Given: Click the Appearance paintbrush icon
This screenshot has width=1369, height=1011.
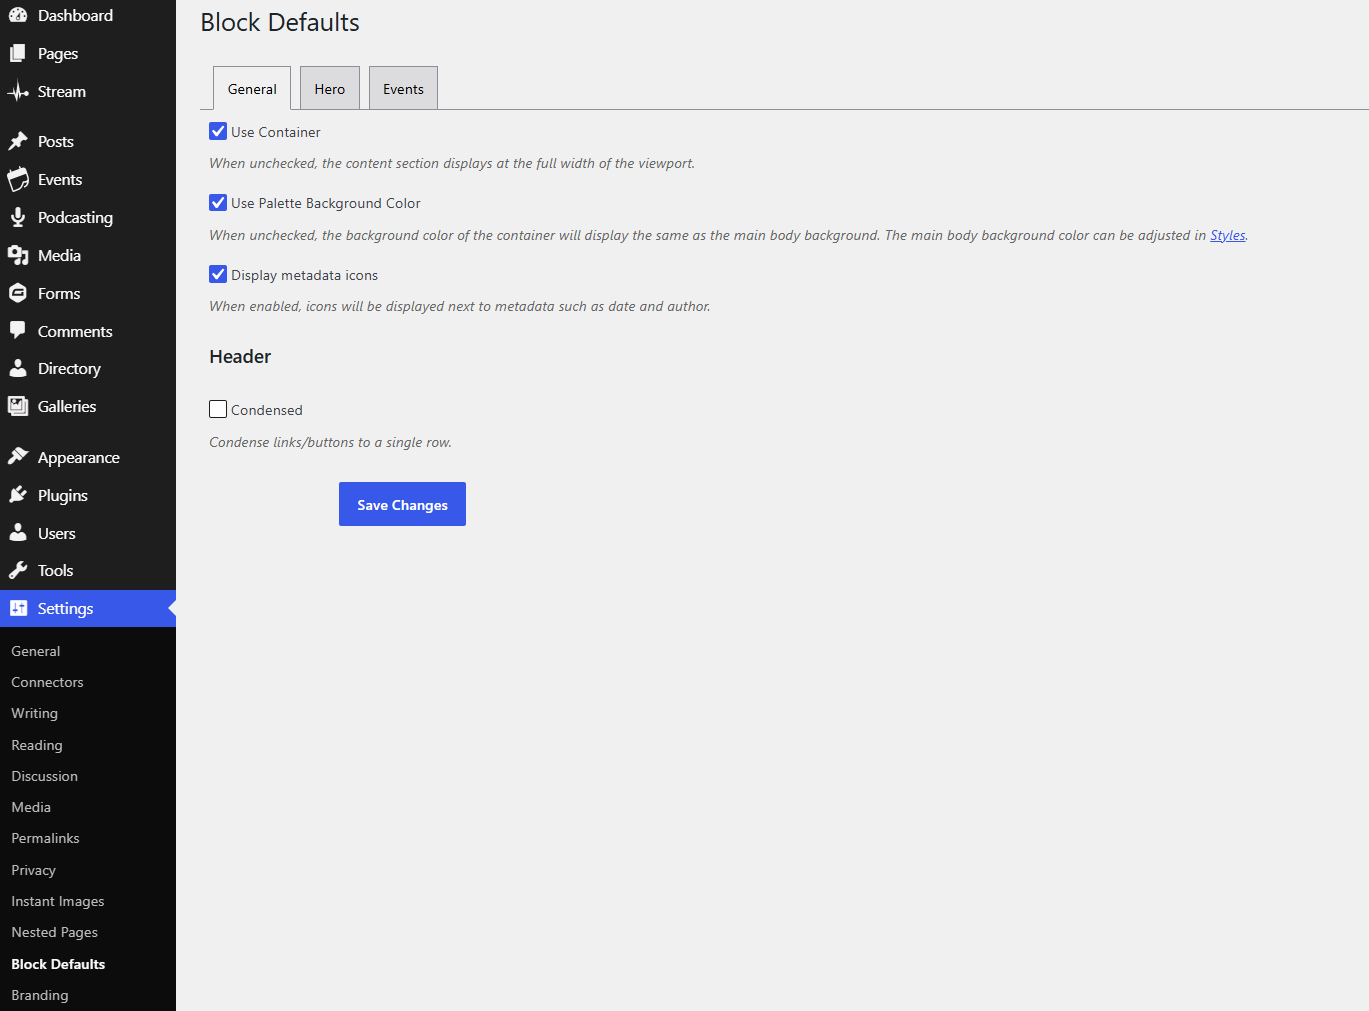Looking at the screenshot, I should coord(18,457).
